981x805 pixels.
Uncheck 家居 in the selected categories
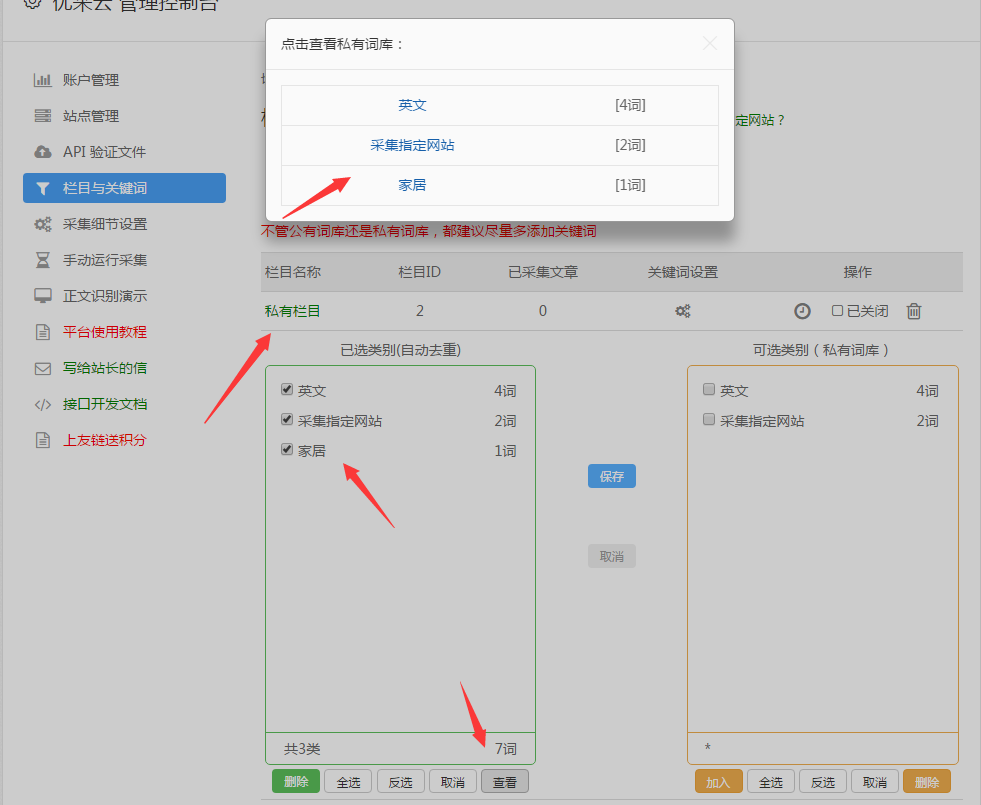[288, 450]
